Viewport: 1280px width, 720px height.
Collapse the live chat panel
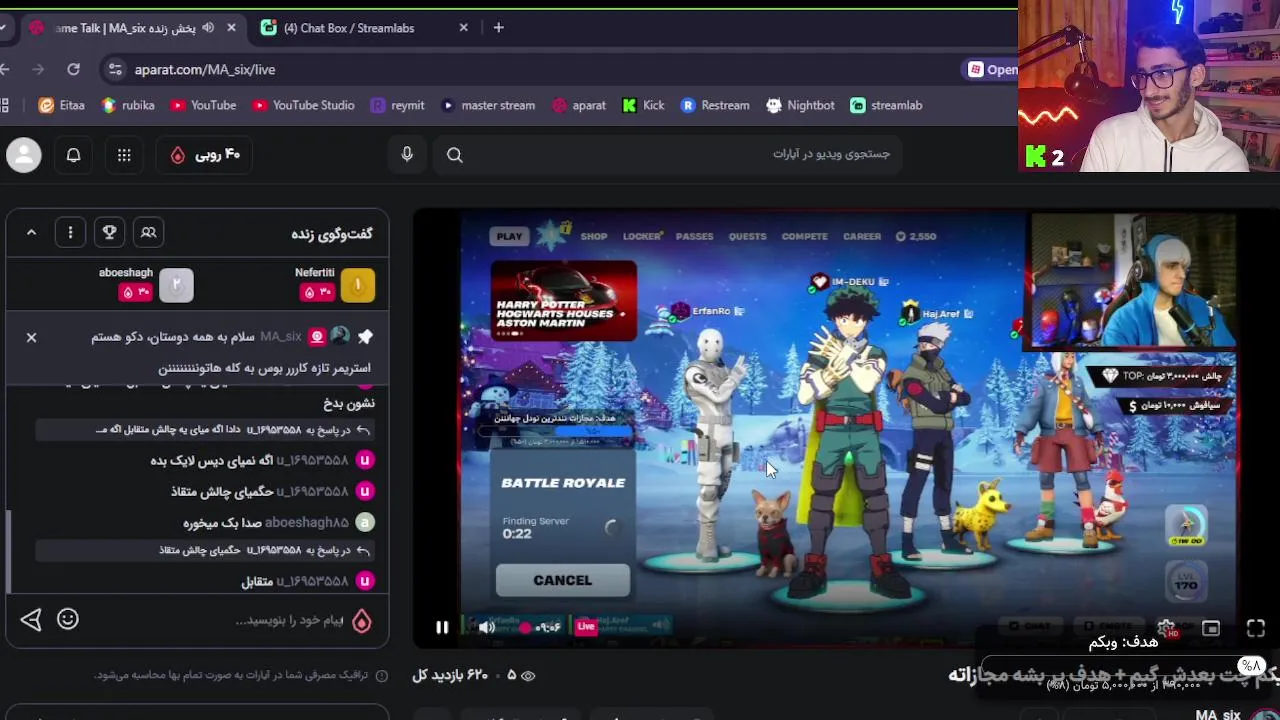pos(31,232)
